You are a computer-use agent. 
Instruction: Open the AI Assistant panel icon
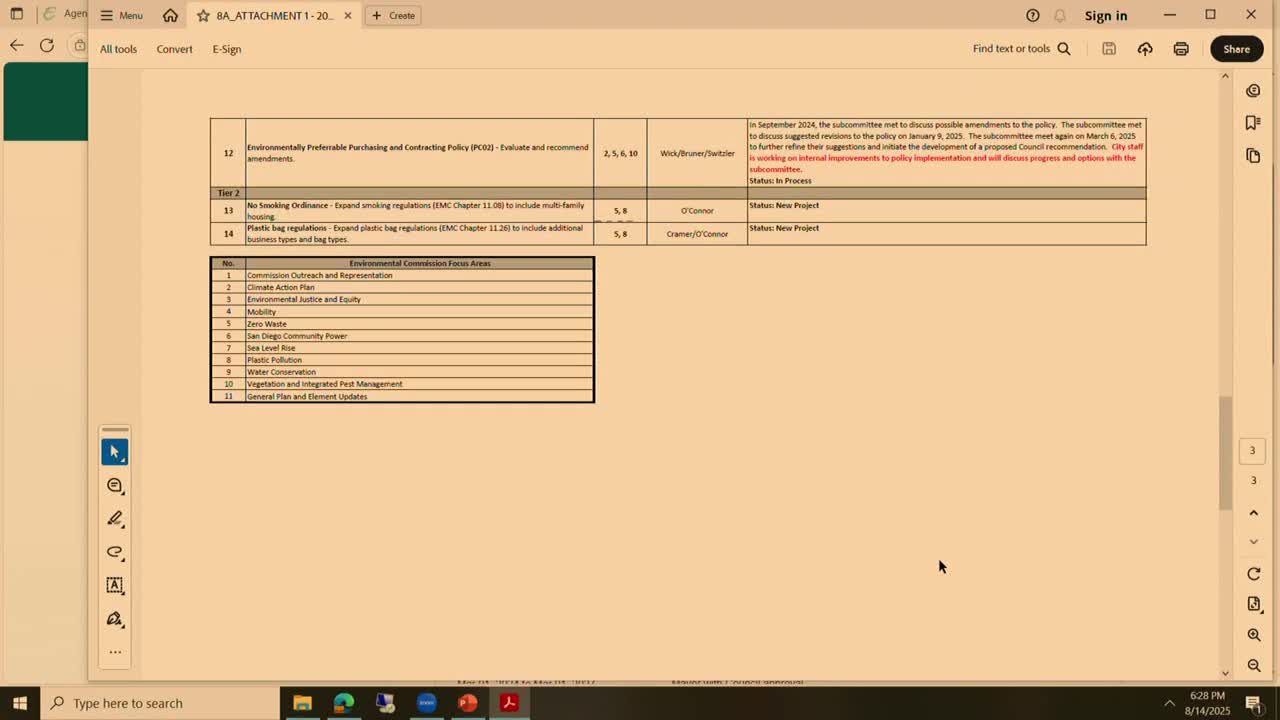point(1253,91)
